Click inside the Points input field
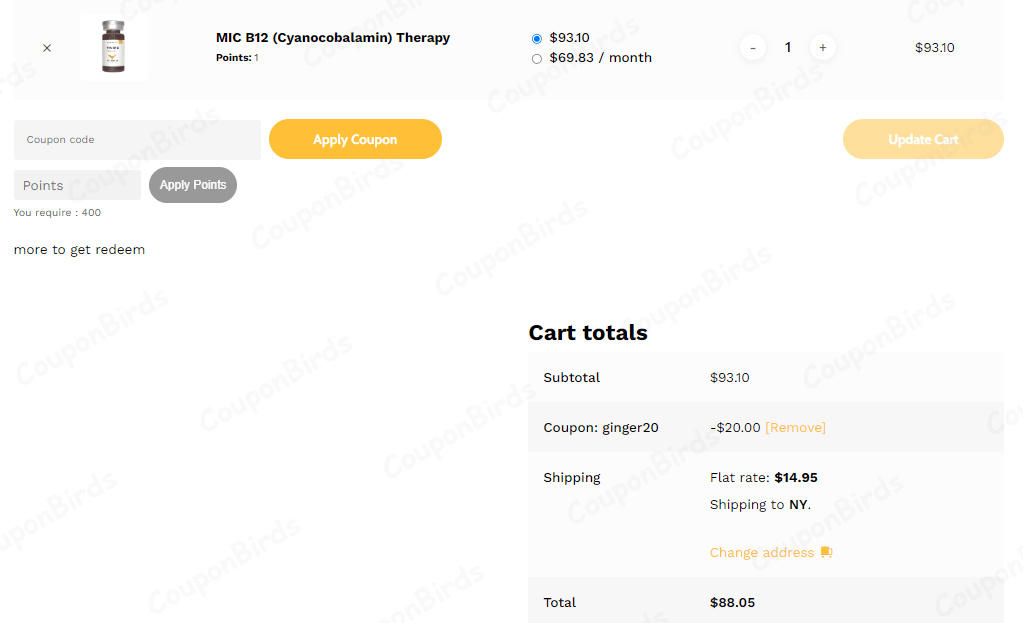Screen dimensions: 1023x623 pos(77,185)
